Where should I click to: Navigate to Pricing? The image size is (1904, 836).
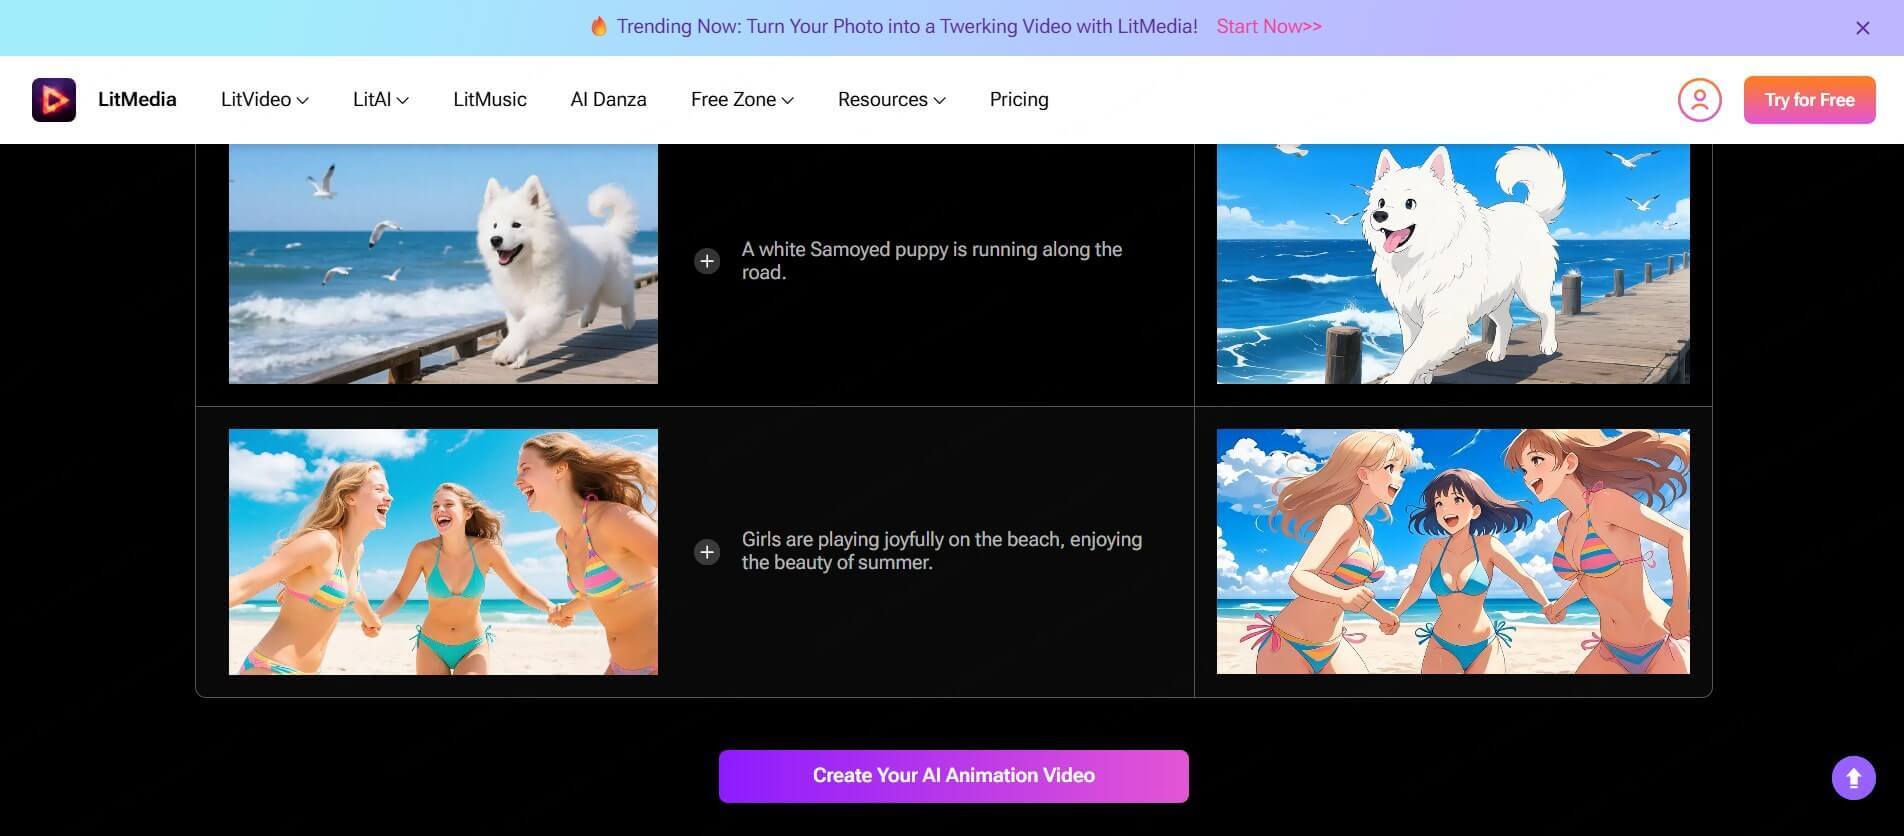pos(1018,100)
